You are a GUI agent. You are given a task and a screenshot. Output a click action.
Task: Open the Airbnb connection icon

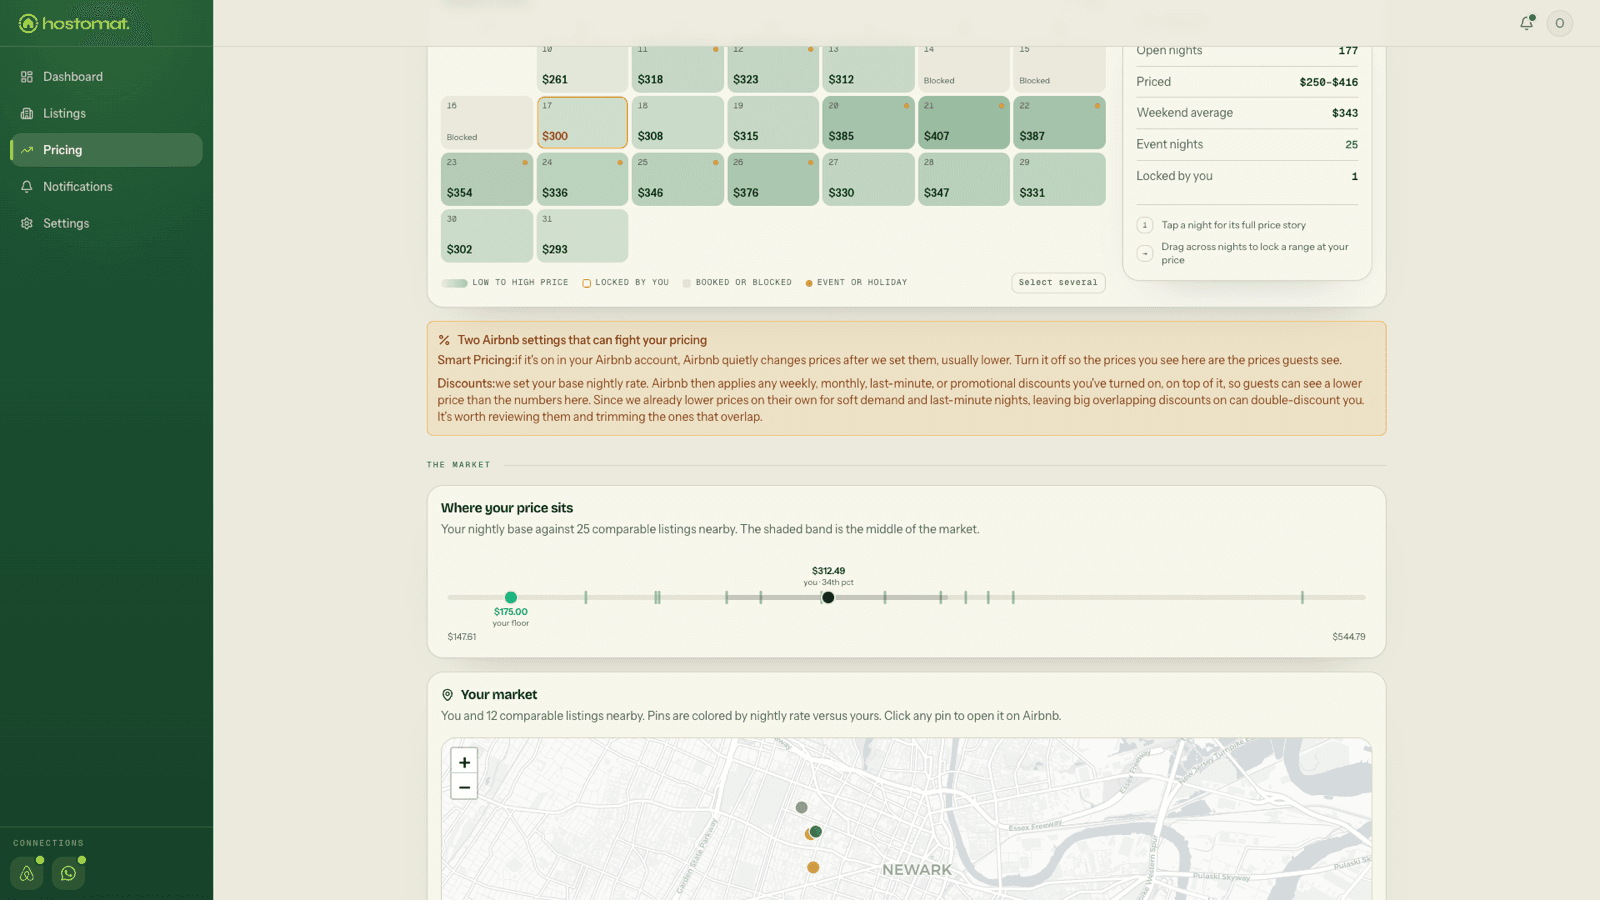click(x=27, y=873)
